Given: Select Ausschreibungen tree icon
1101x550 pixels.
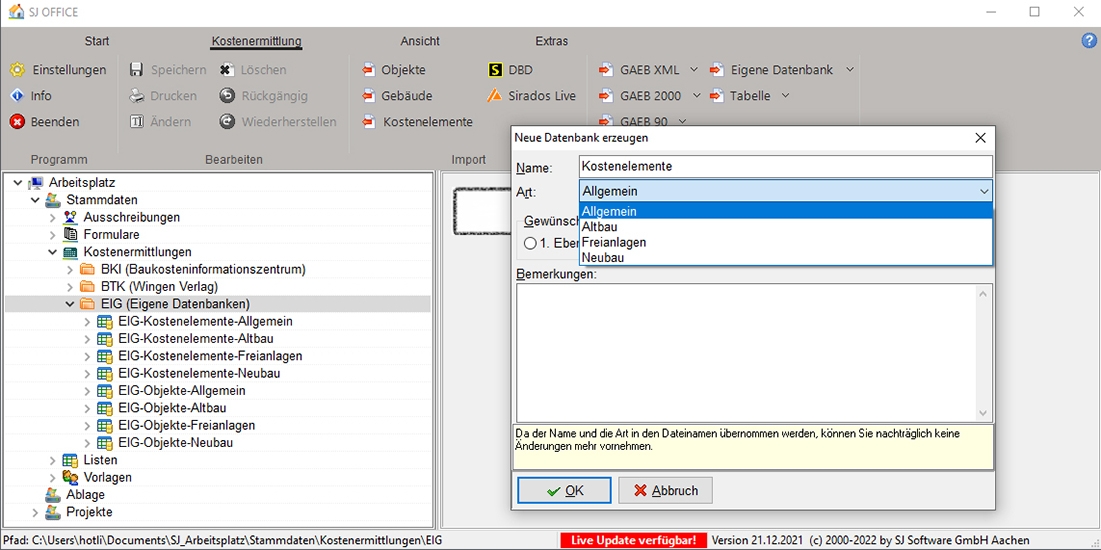Looking at the screenshot, I should click(70, 217).
